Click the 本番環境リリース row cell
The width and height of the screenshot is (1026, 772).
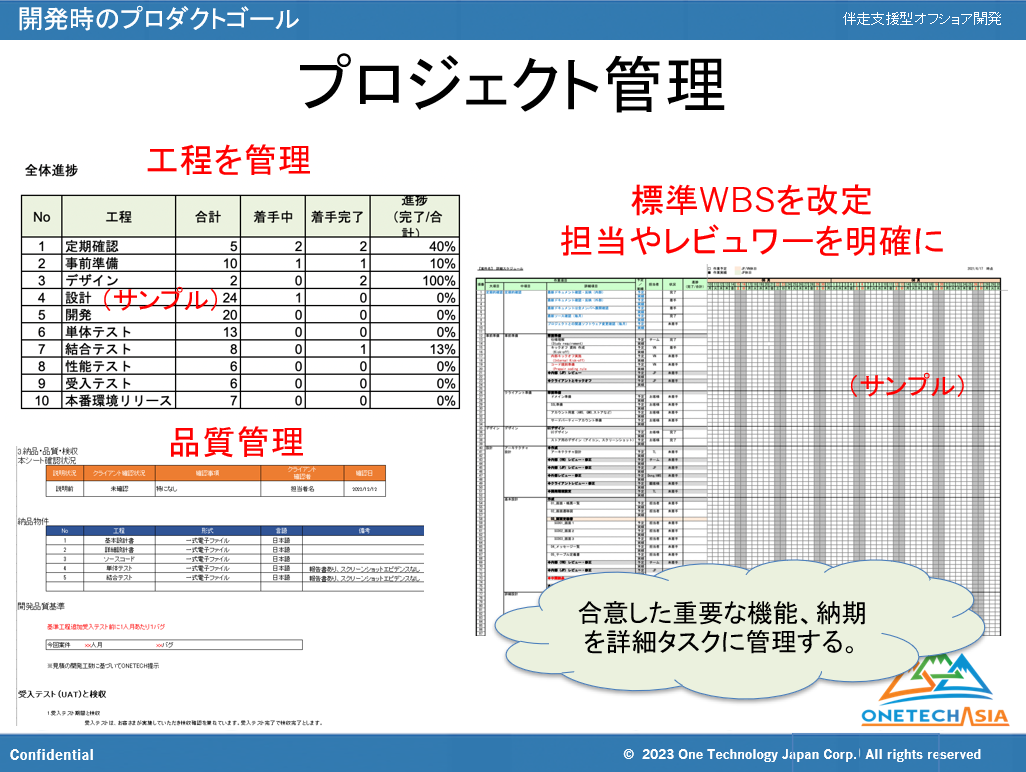(x=118, y=400)
